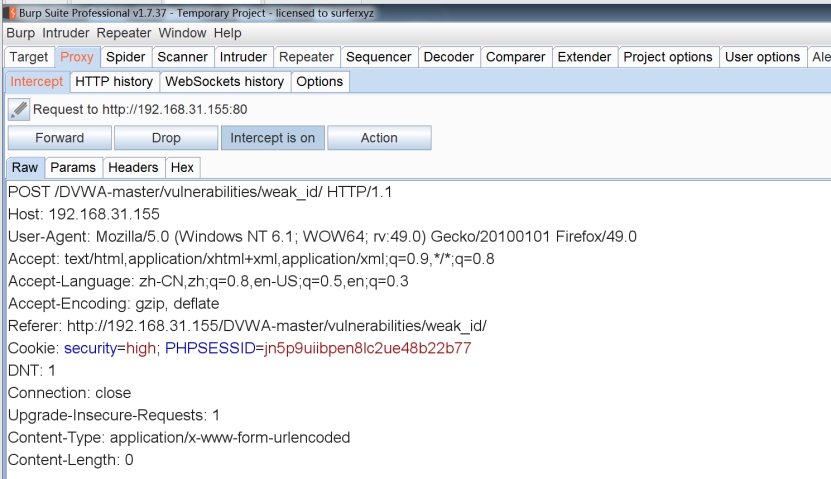Switch to the Decoder tab
This screenshot has width=831, height=479.
click(449, 57)
